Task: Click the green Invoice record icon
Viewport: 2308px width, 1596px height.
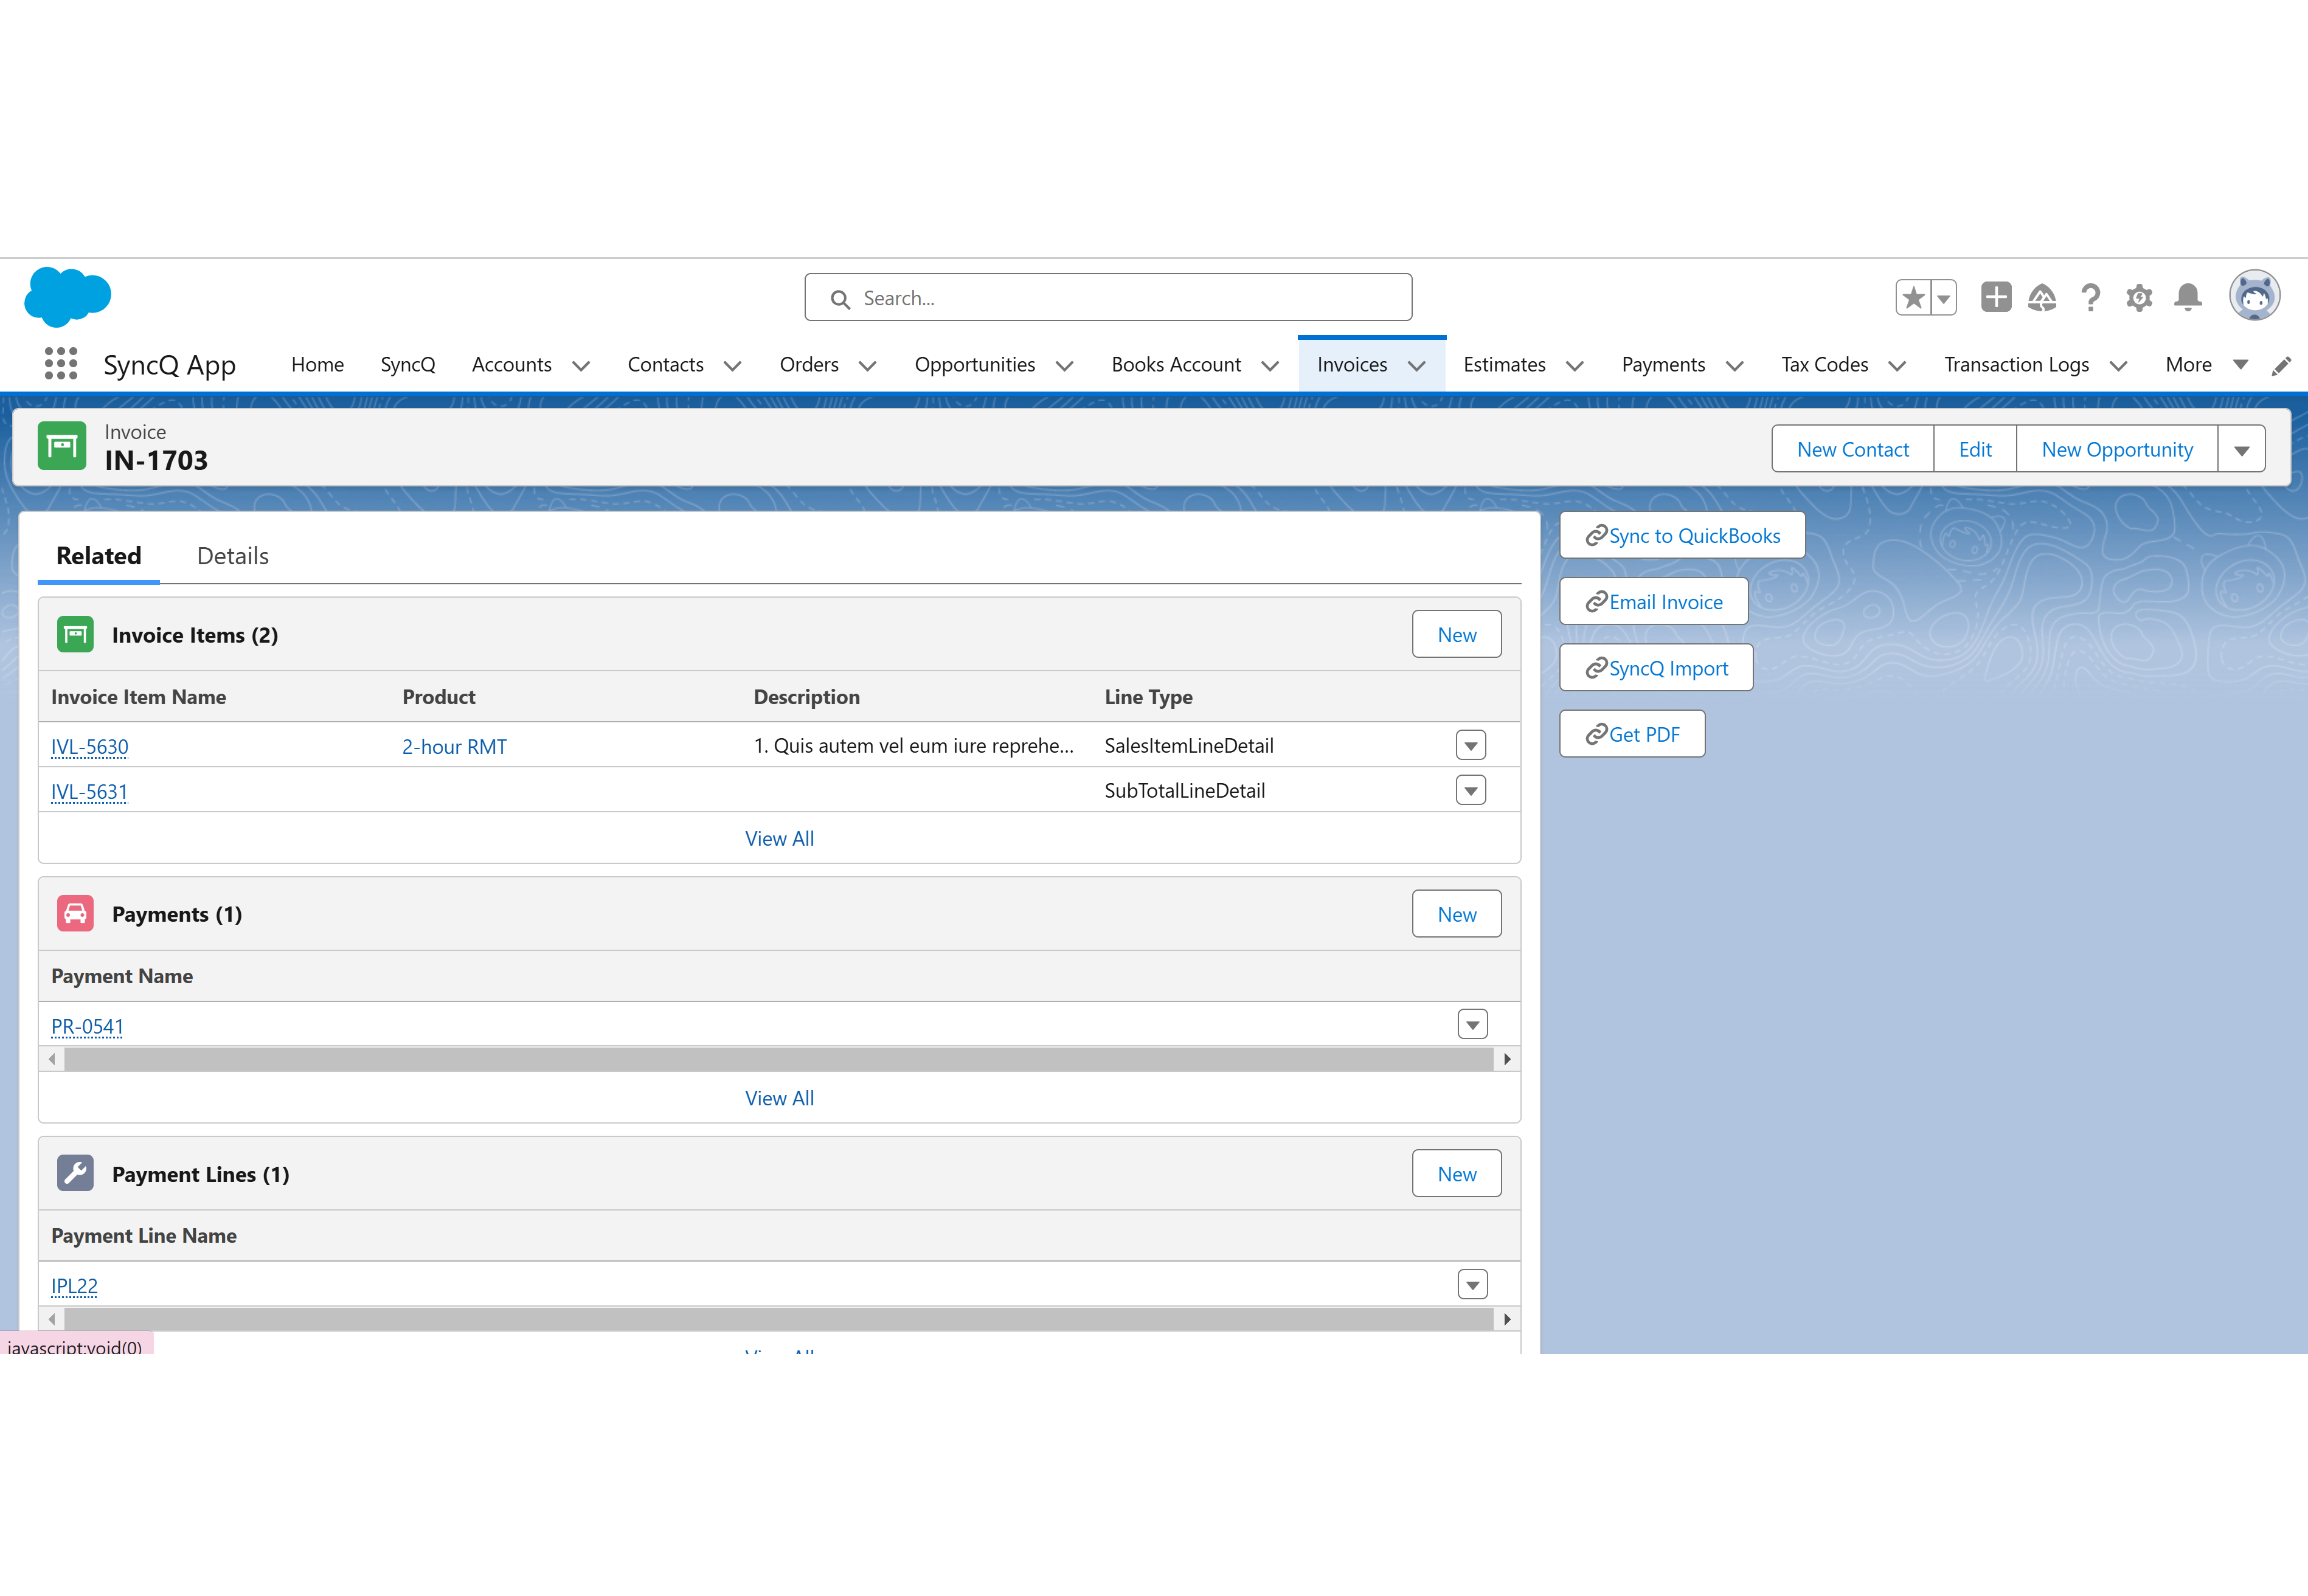Action: 62,446
